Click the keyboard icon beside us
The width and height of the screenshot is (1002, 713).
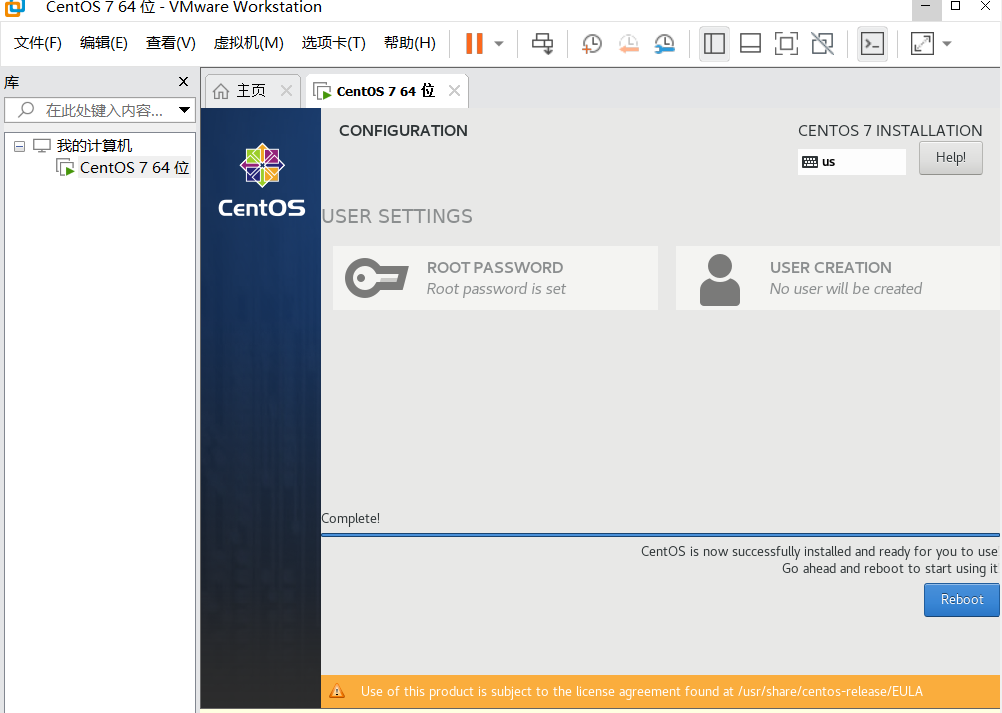[810, 162]
